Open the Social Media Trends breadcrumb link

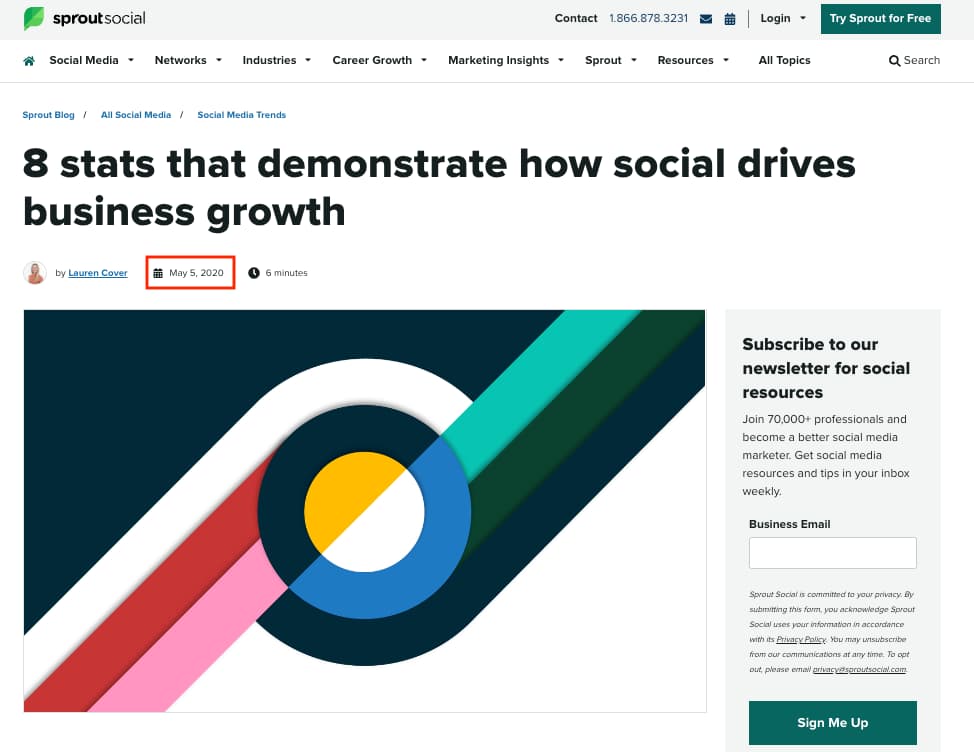point(241,115)
